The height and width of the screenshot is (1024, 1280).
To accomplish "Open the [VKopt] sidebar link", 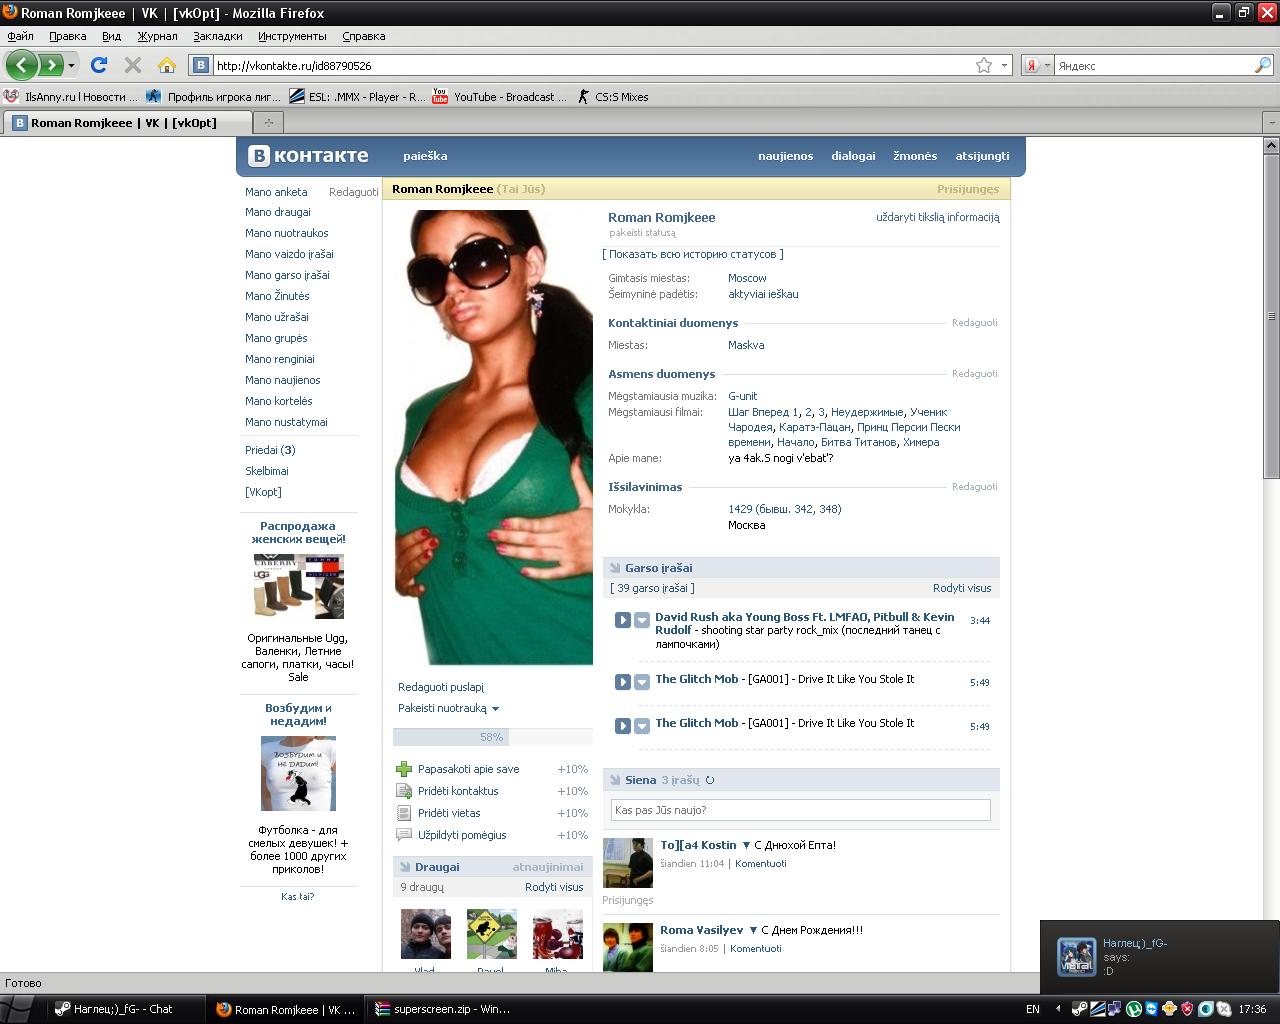I will (x=263, y=492).
